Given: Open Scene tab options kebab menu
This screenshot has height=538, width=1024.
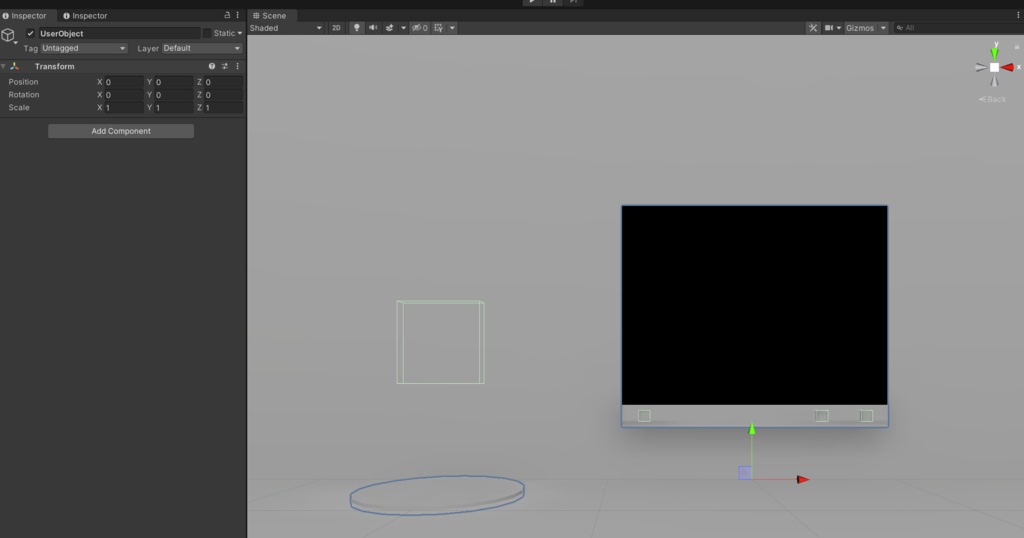Looking at the screenshot, I should tap(1018, 15).
